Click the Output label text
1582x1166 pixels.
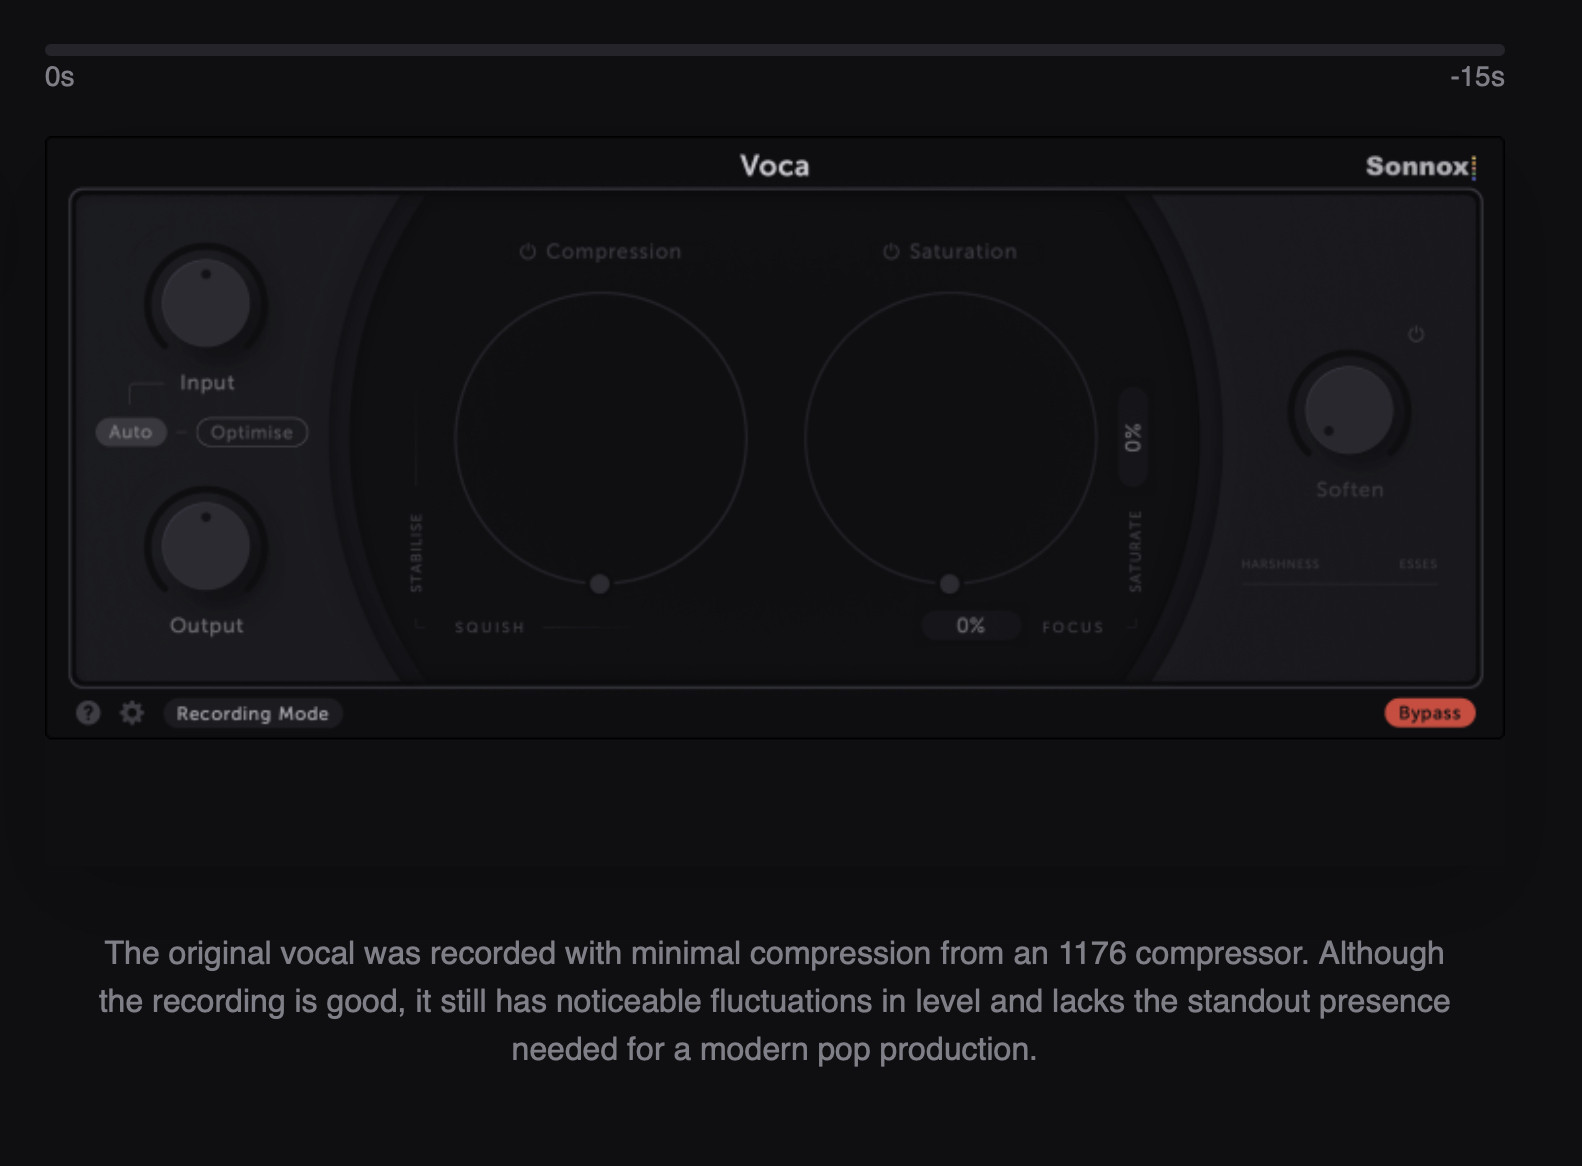coord(207,626)
